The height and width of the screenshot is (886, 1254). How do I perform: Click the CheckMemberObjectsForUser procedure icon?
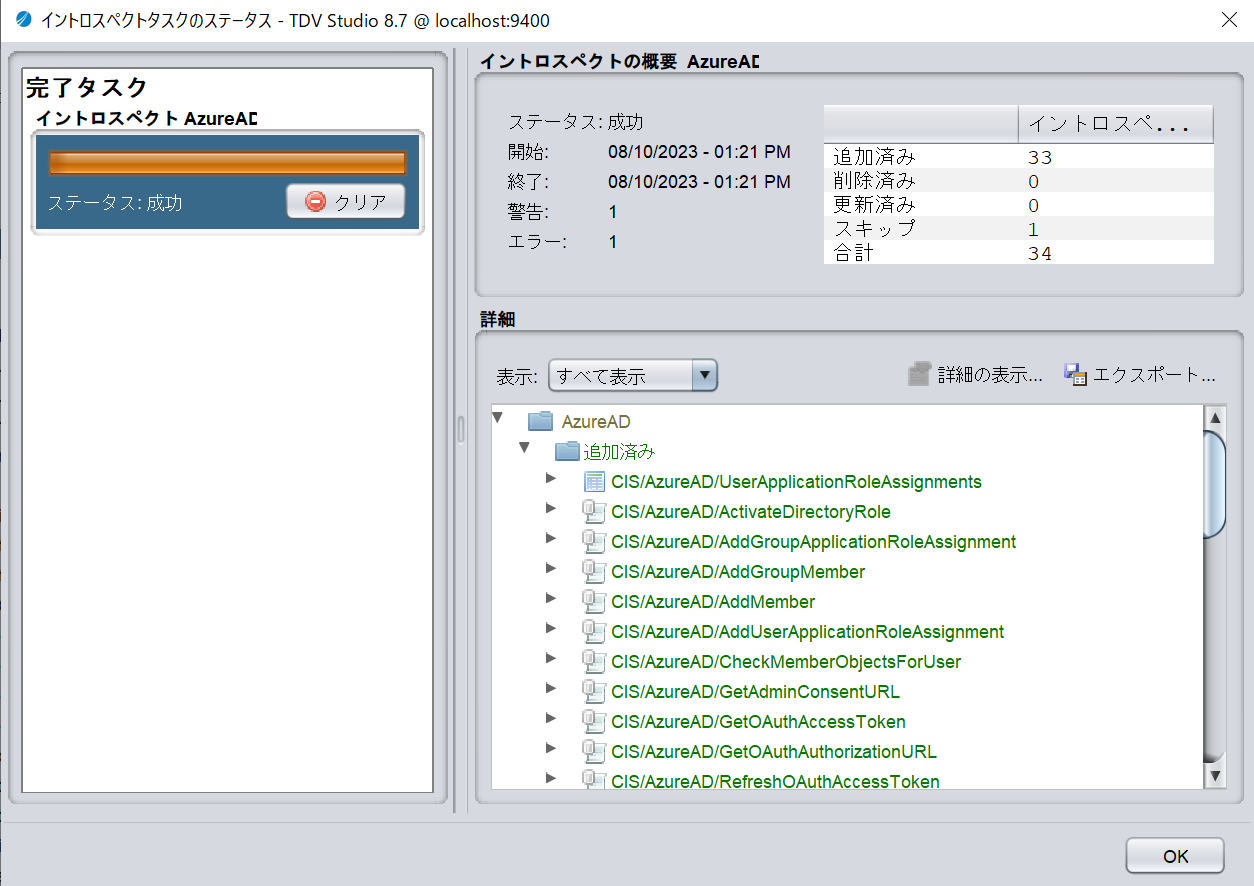pos(595,662)
